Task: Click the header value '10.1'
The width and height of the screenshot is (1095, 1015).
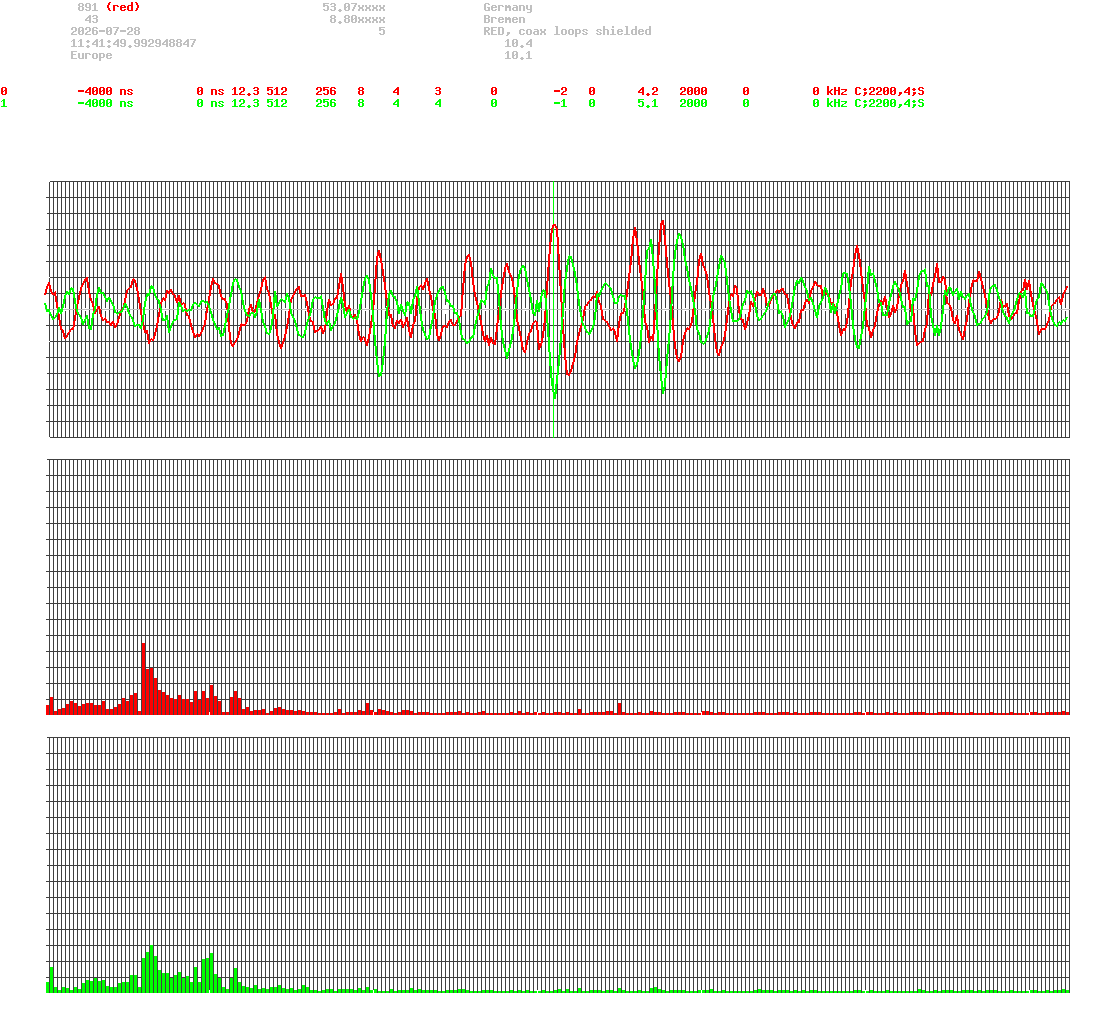Action: coord(518,55)
